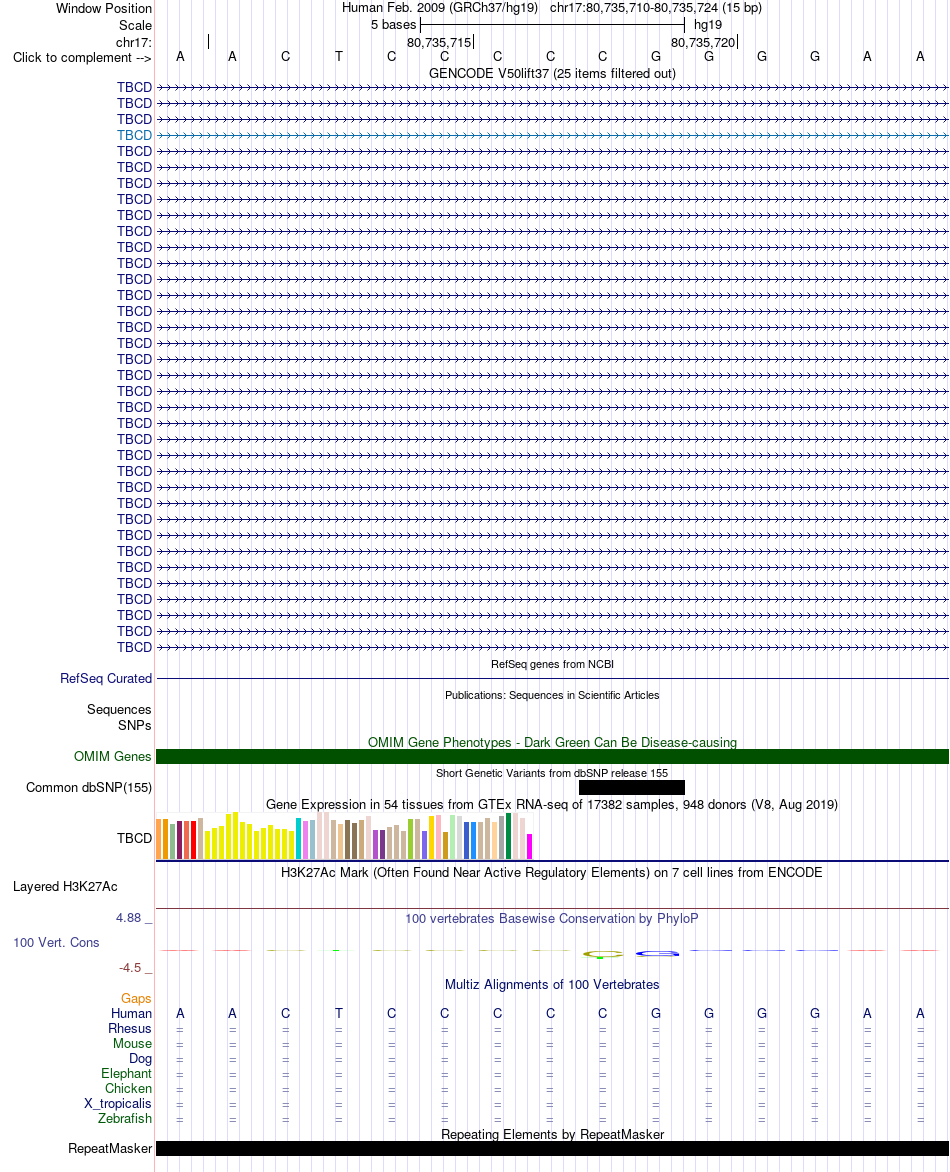This screenshot has height=1172, width=950.
Task: Click the Elephant species label
Action: tap(126, 1073)
